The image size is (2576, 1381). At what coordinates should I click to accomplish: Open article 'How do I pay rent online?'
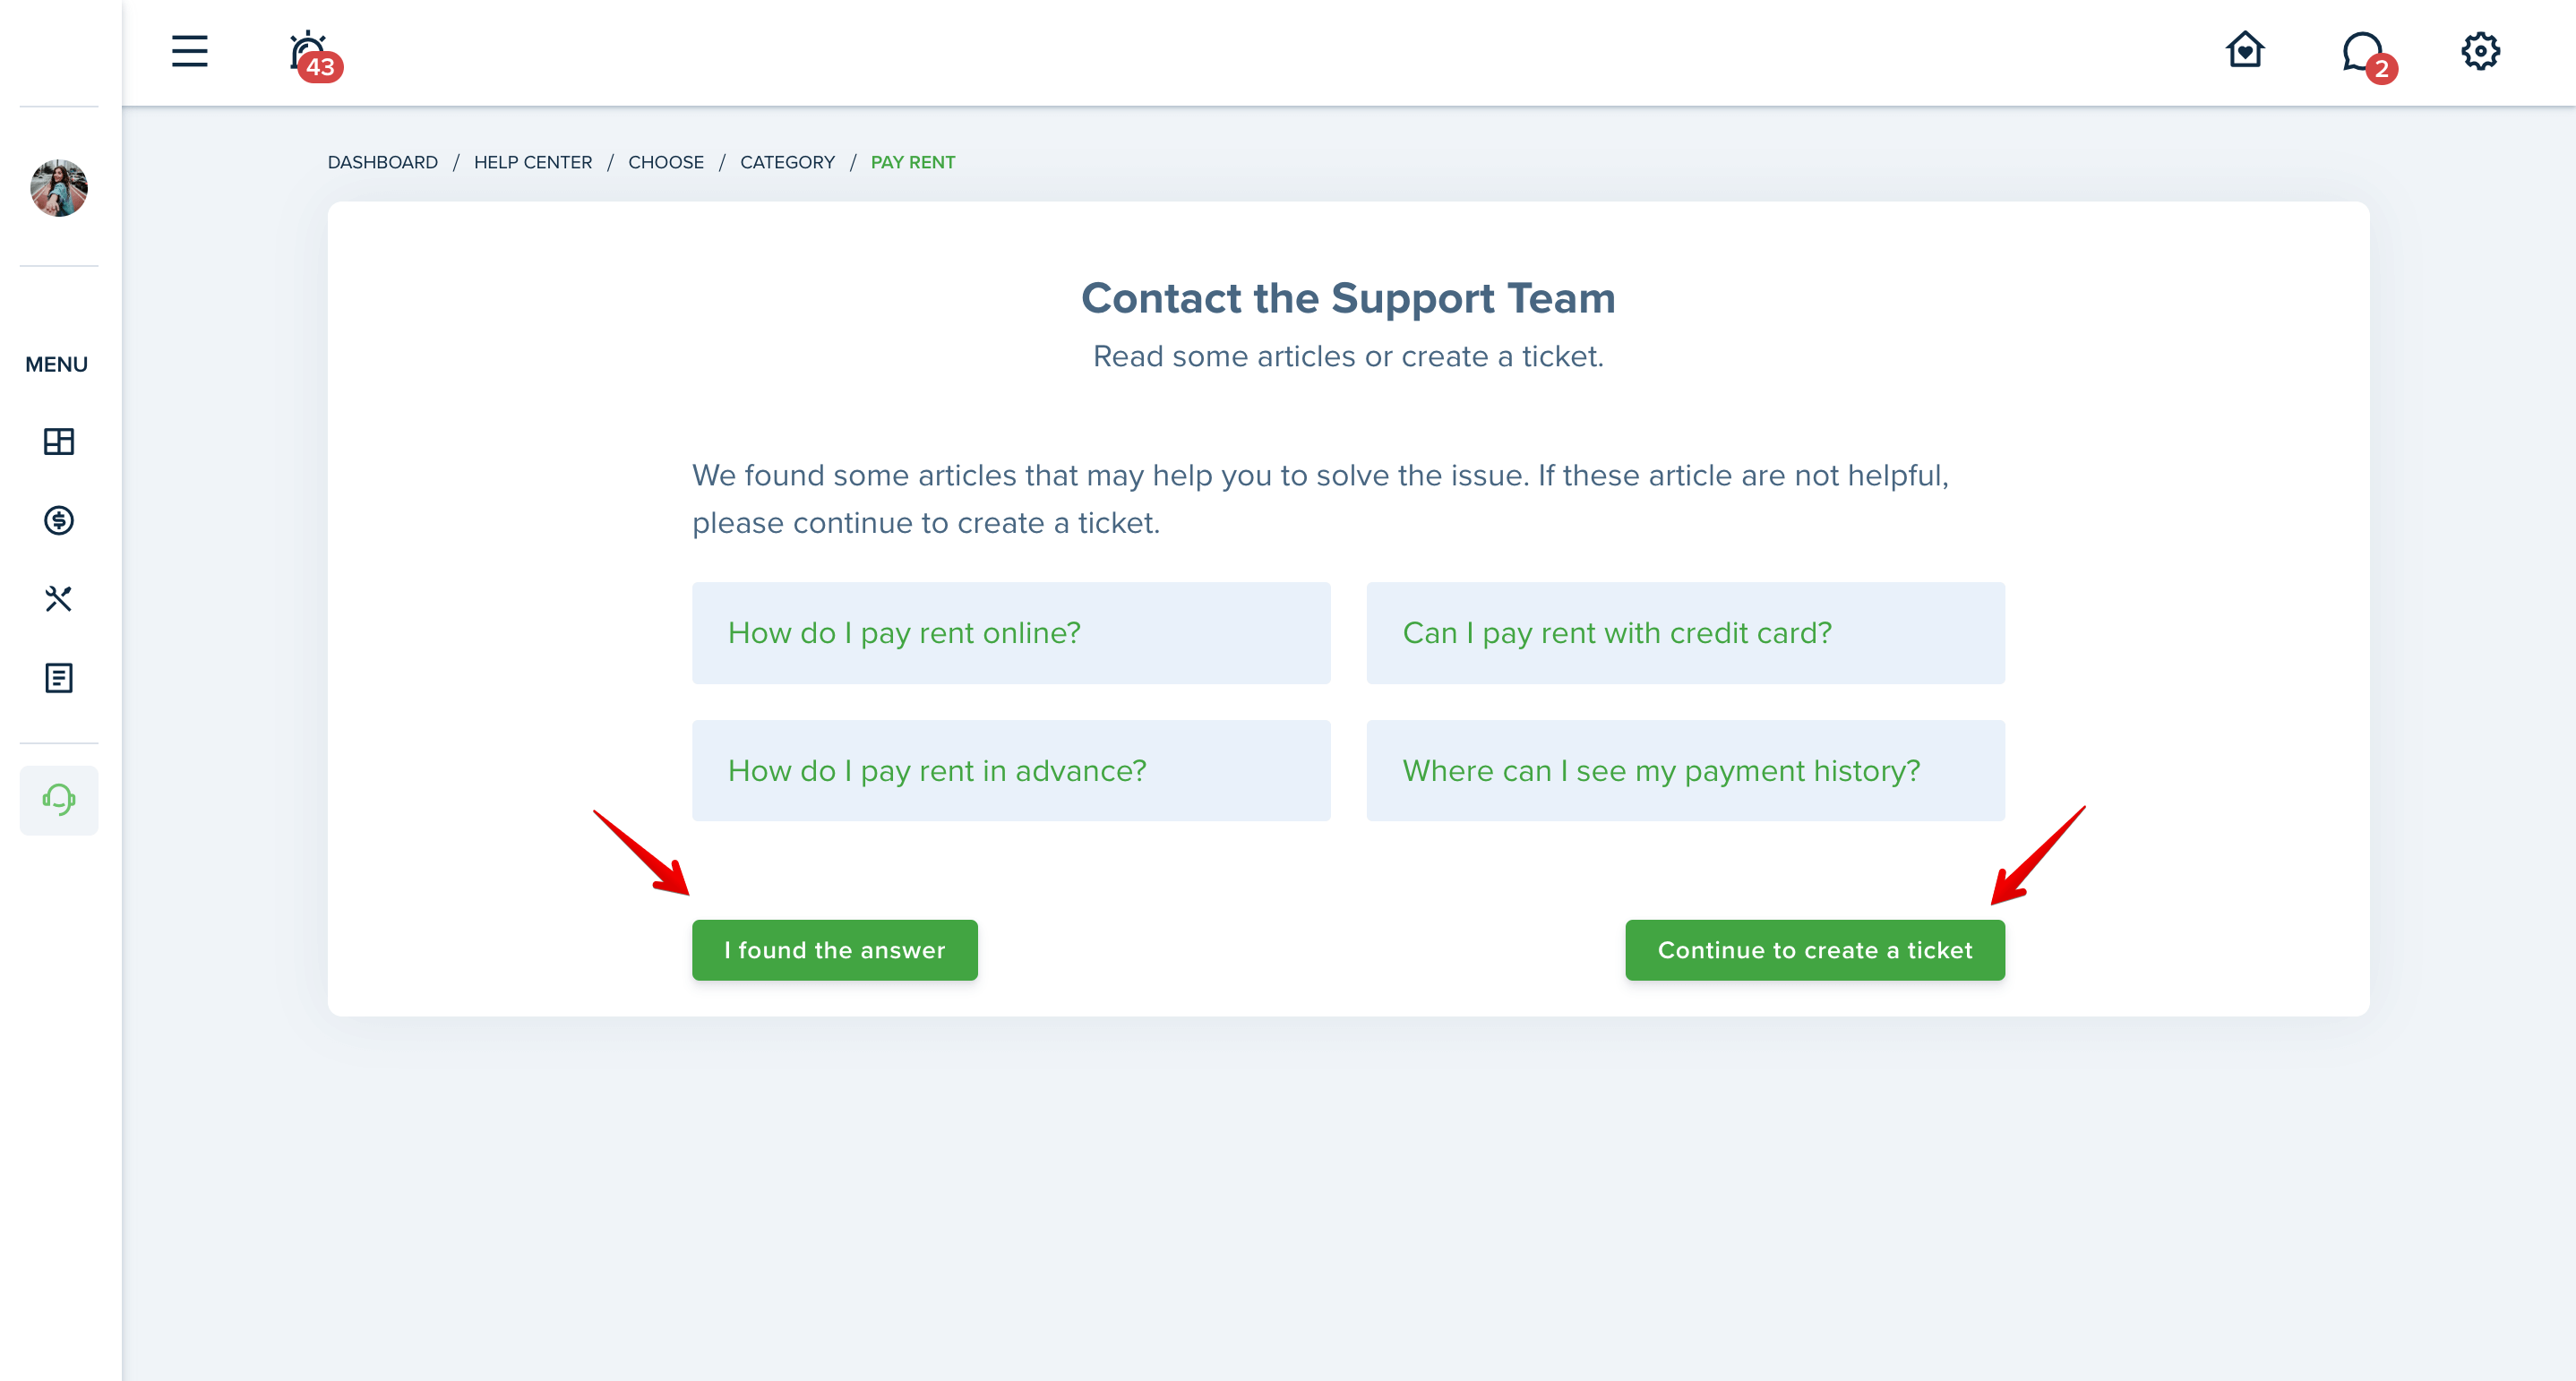tap(1011, 633)
